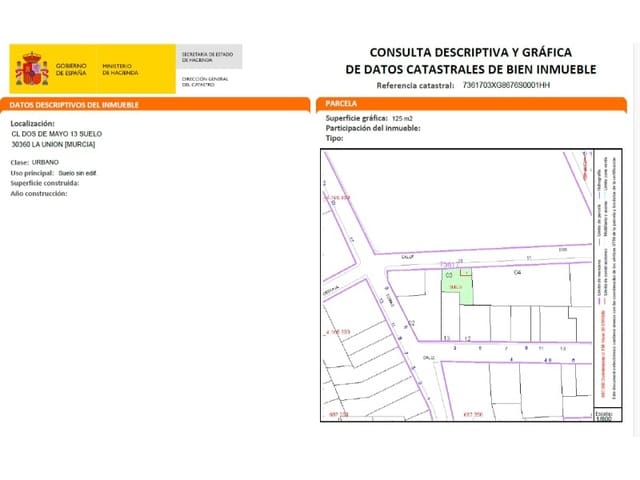The image size is (640, 480).
Task: Click the value Suelo sin edif.
Action: coord(78,173)
